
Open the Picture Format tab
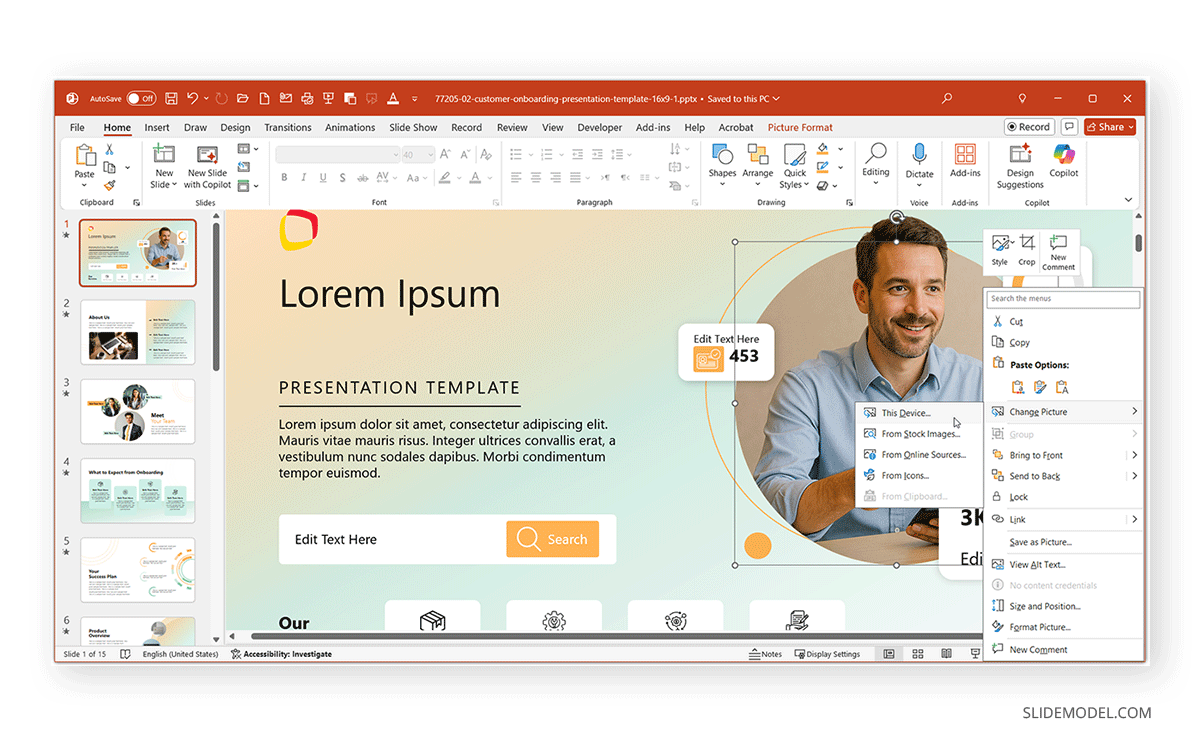(800, 128)
